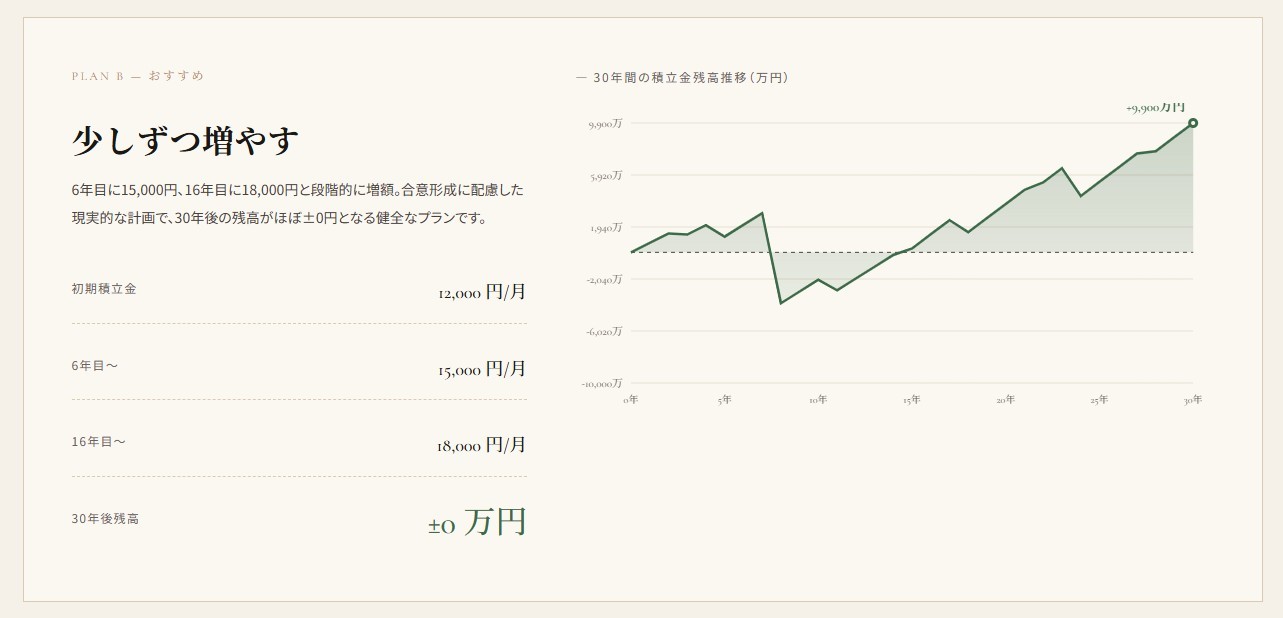The height and width of the screenshot is (618, 1283).
Task: Click the 30年後残高 ±0 万円 figure
Action: coord(477,522)
